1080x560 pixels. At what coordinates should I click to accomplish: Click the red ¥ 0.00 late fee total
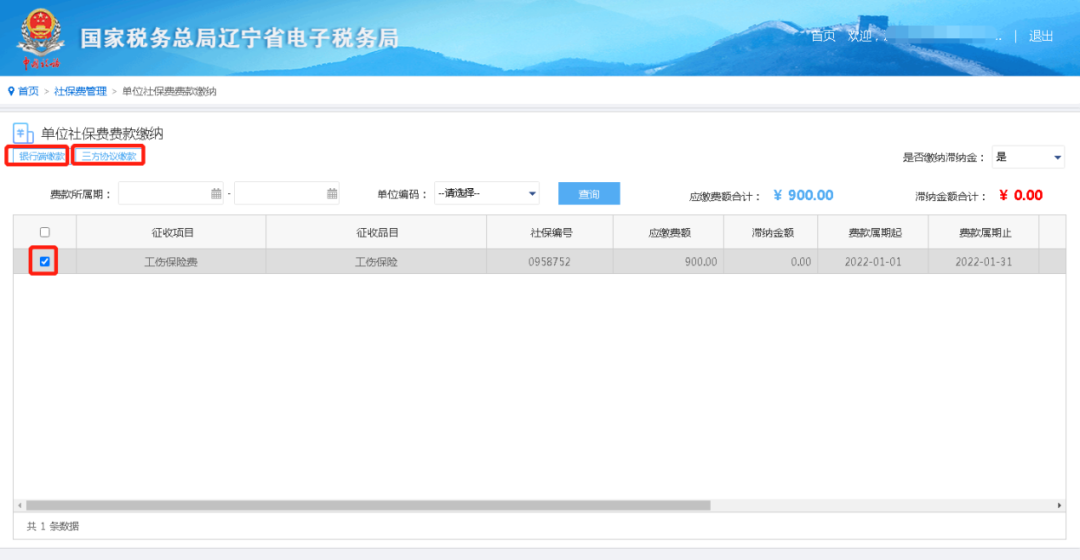(1021, 195)
